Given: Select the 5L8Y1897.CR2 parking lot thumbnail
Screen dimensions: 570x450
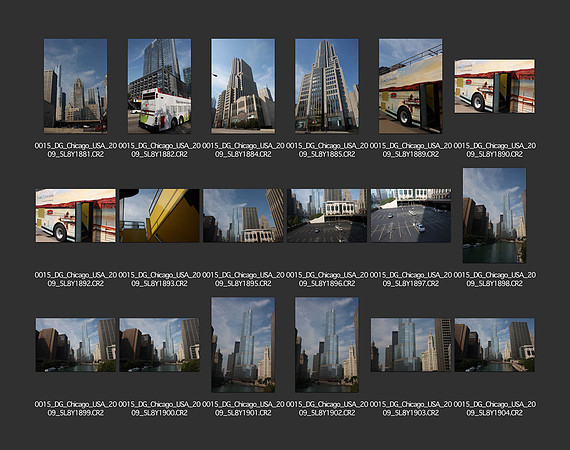Looking at the screenshot, I should (x=411, y=216).
